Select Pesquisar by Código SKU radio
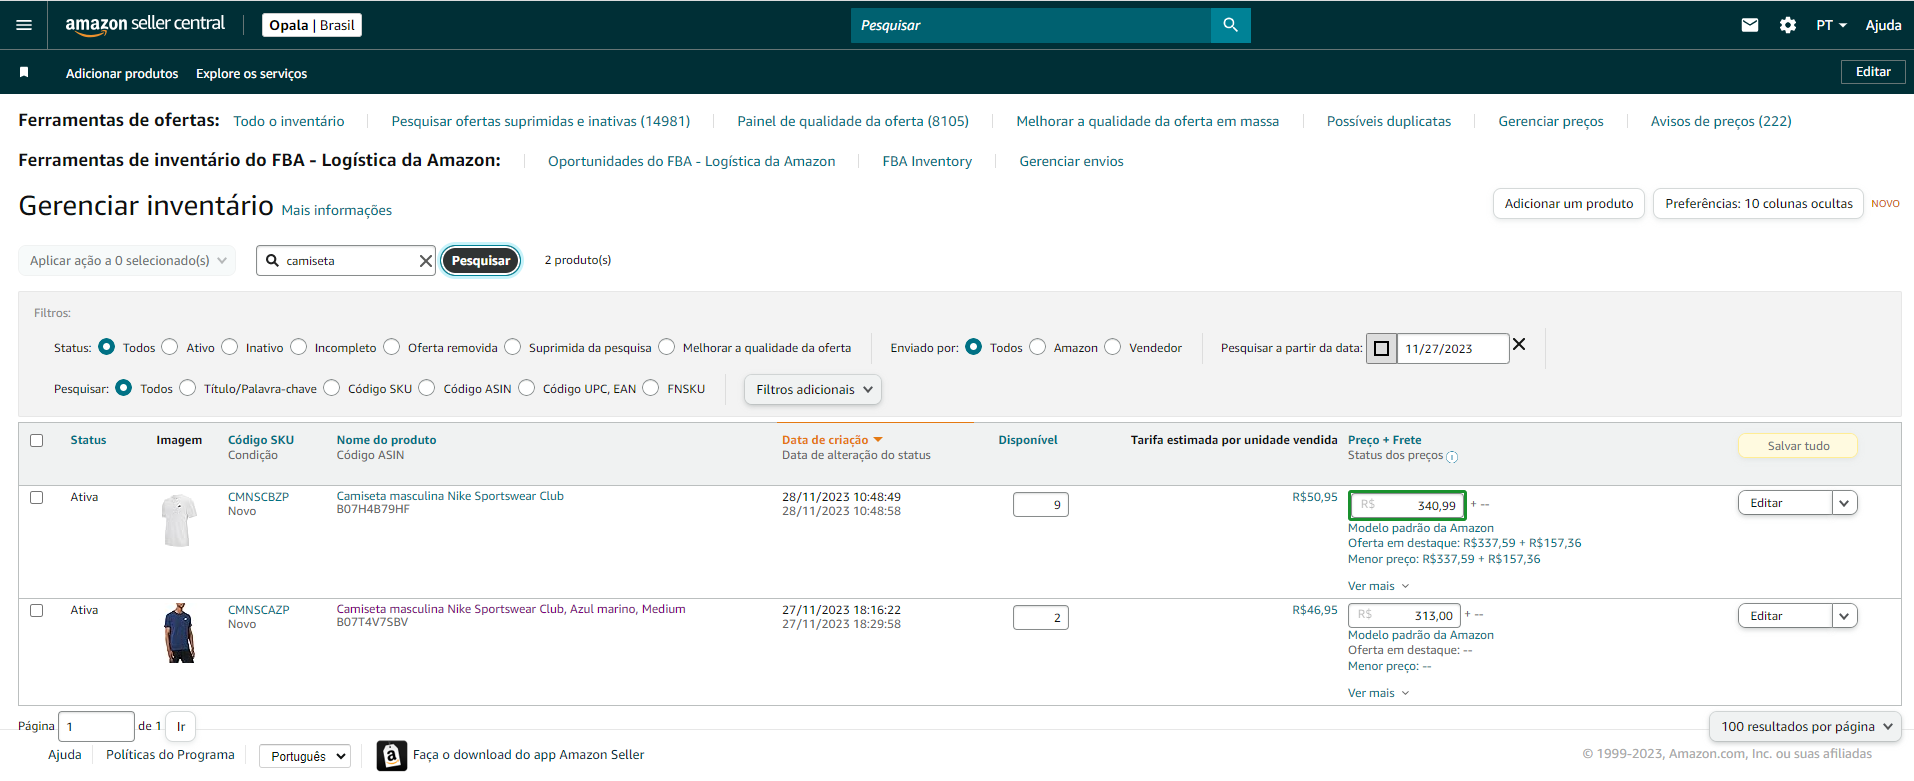 click(x=332, y=388)
